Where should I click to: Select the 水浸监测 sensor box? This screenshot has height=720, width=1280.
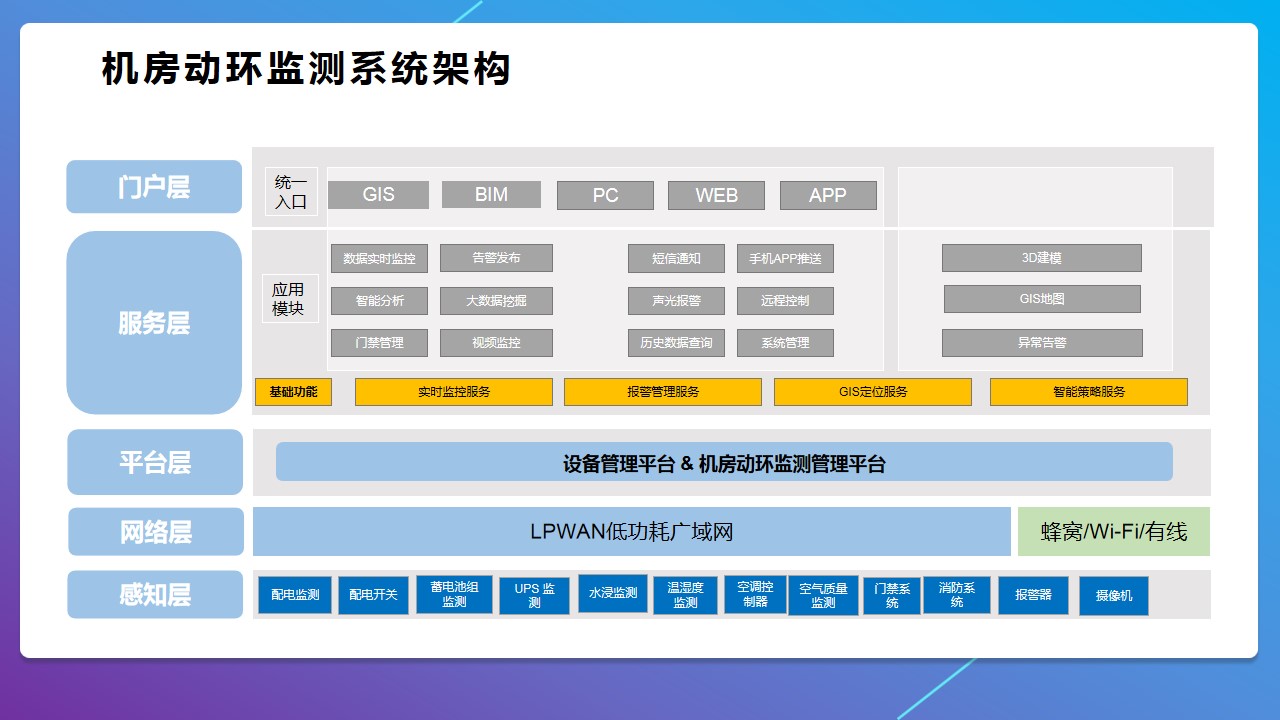612,594
